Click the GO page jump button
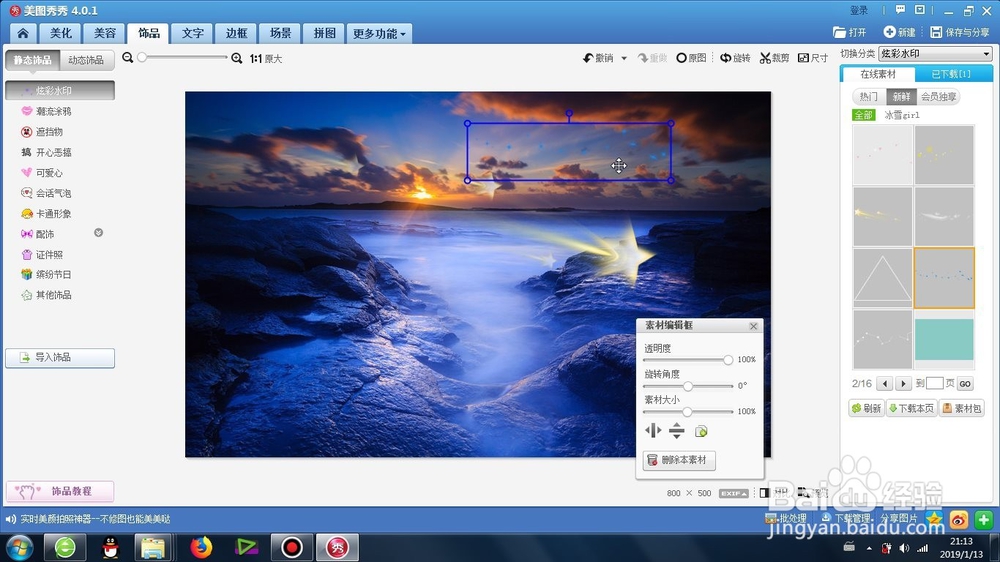 [965, 383]
